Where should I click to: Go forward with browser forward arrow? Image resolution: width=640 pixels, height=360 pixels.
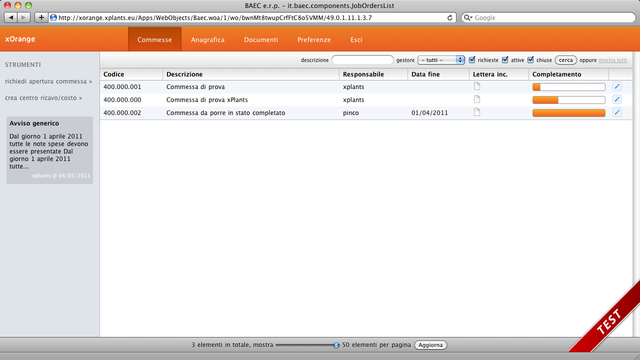(24, 18)
